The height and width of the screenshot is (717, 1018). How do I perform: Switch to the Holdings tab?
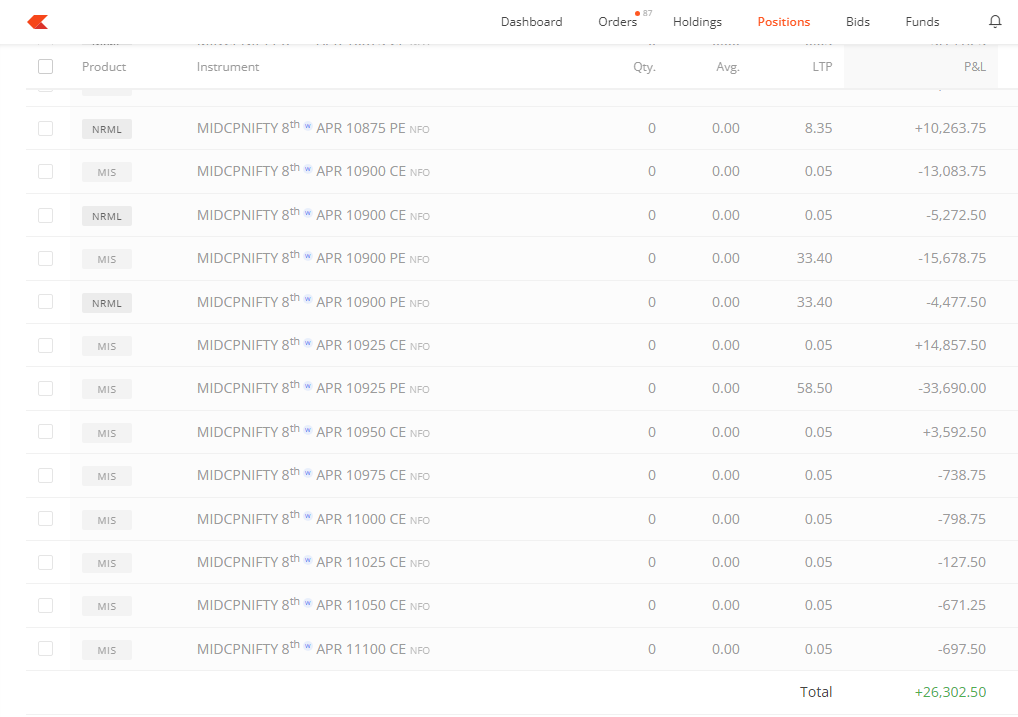click(x=697, y=21)
